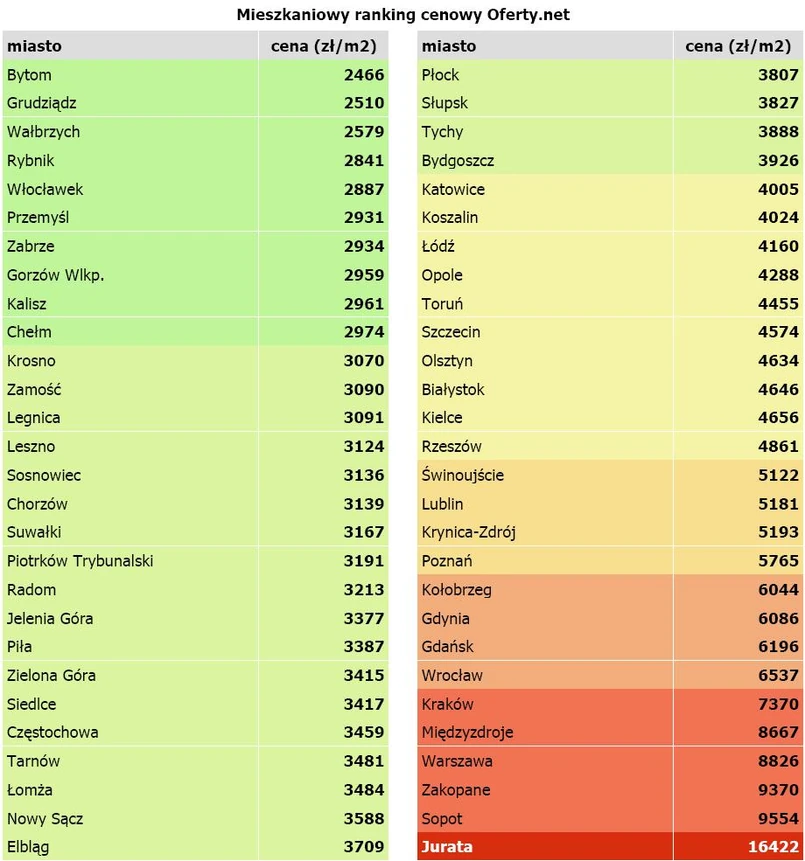805x861 pixels.
Task: Click the Elbląg city cell
Action: [x=28, y=847]
